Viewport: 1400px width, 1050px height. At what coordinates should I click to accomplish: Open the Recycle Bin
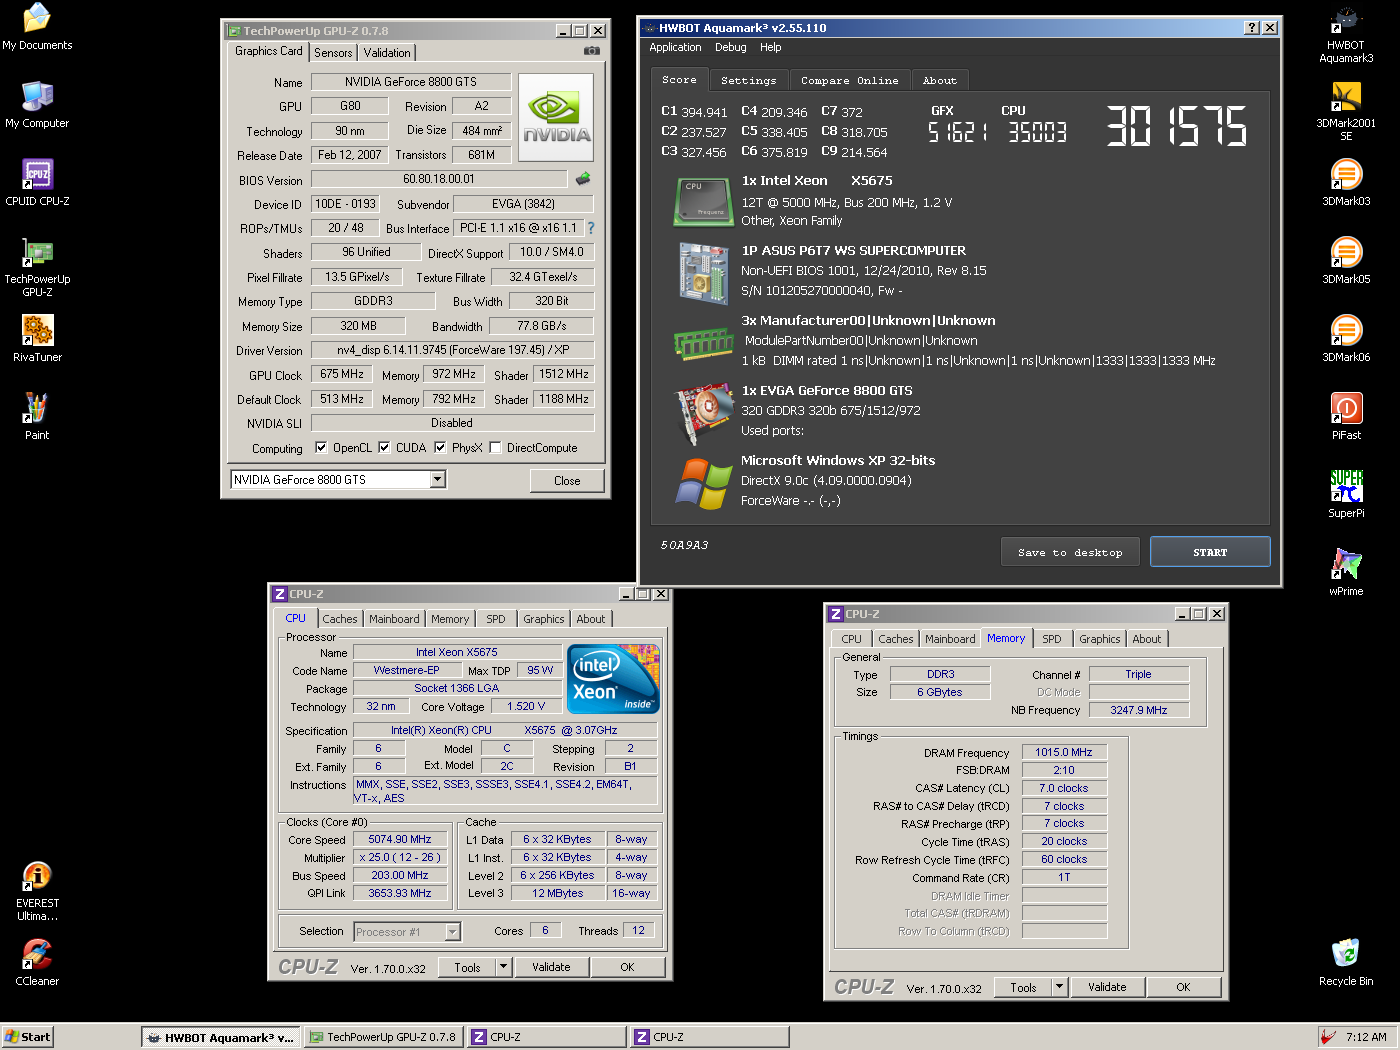point(1346,962)
